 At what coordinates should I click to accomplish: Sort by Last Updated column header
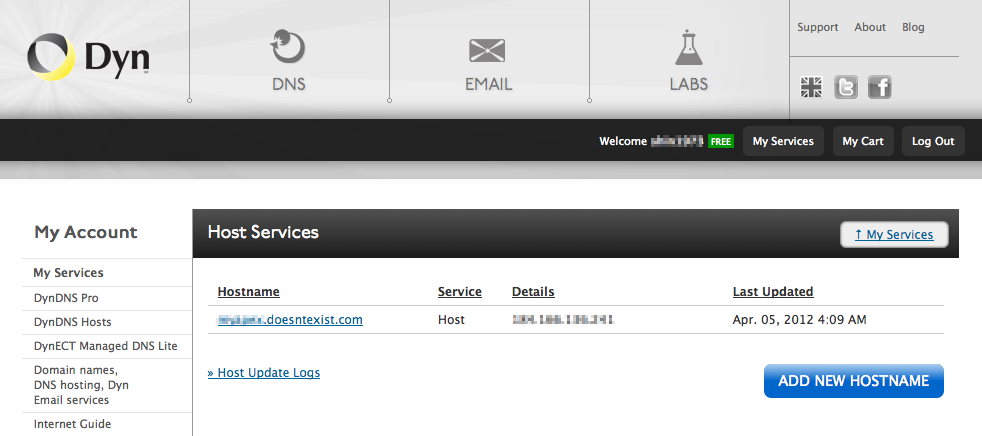click(773, 291)
